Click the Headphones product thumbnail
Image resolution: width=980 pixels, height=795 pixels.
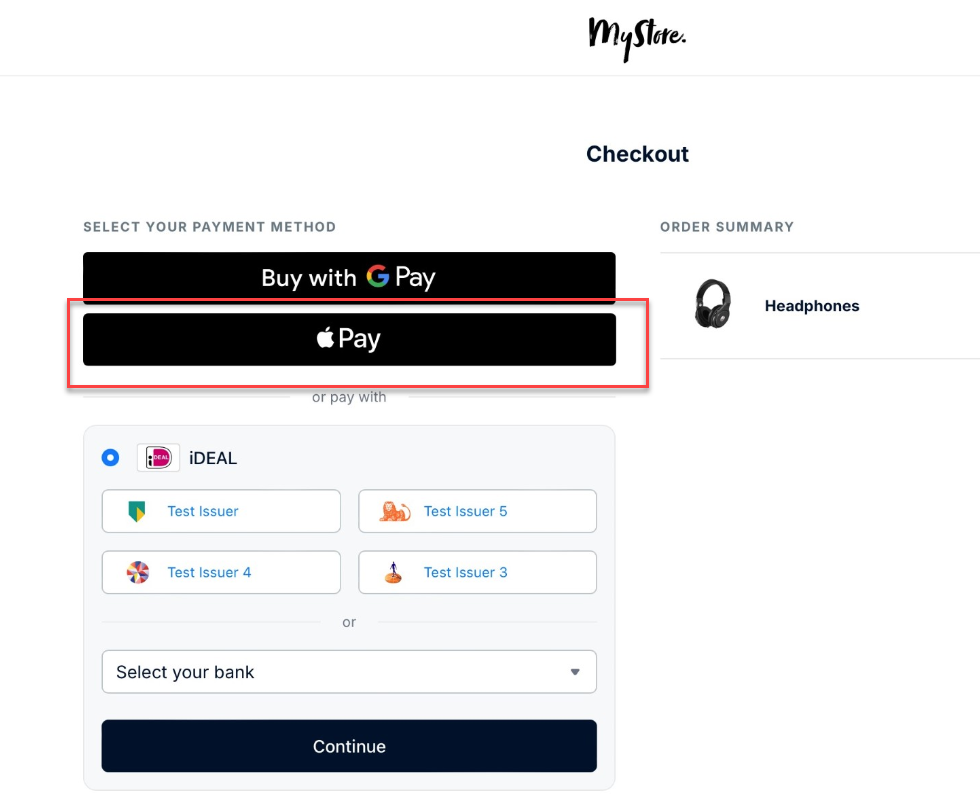point(712,304)
